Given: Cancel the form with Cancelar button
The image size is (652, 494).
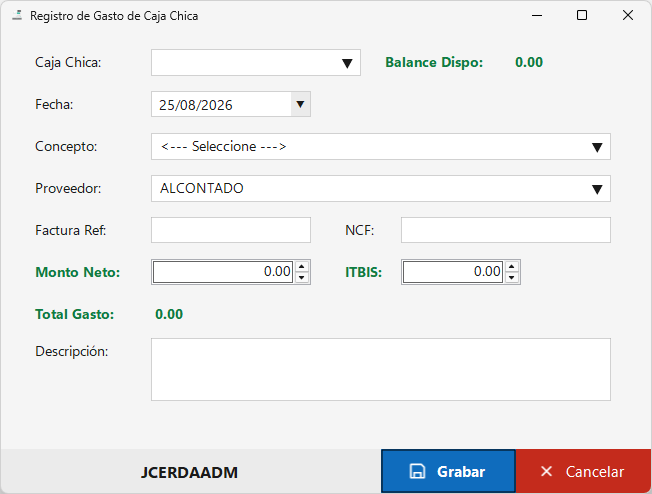Looking at the screenshot, I should [583, 472].
